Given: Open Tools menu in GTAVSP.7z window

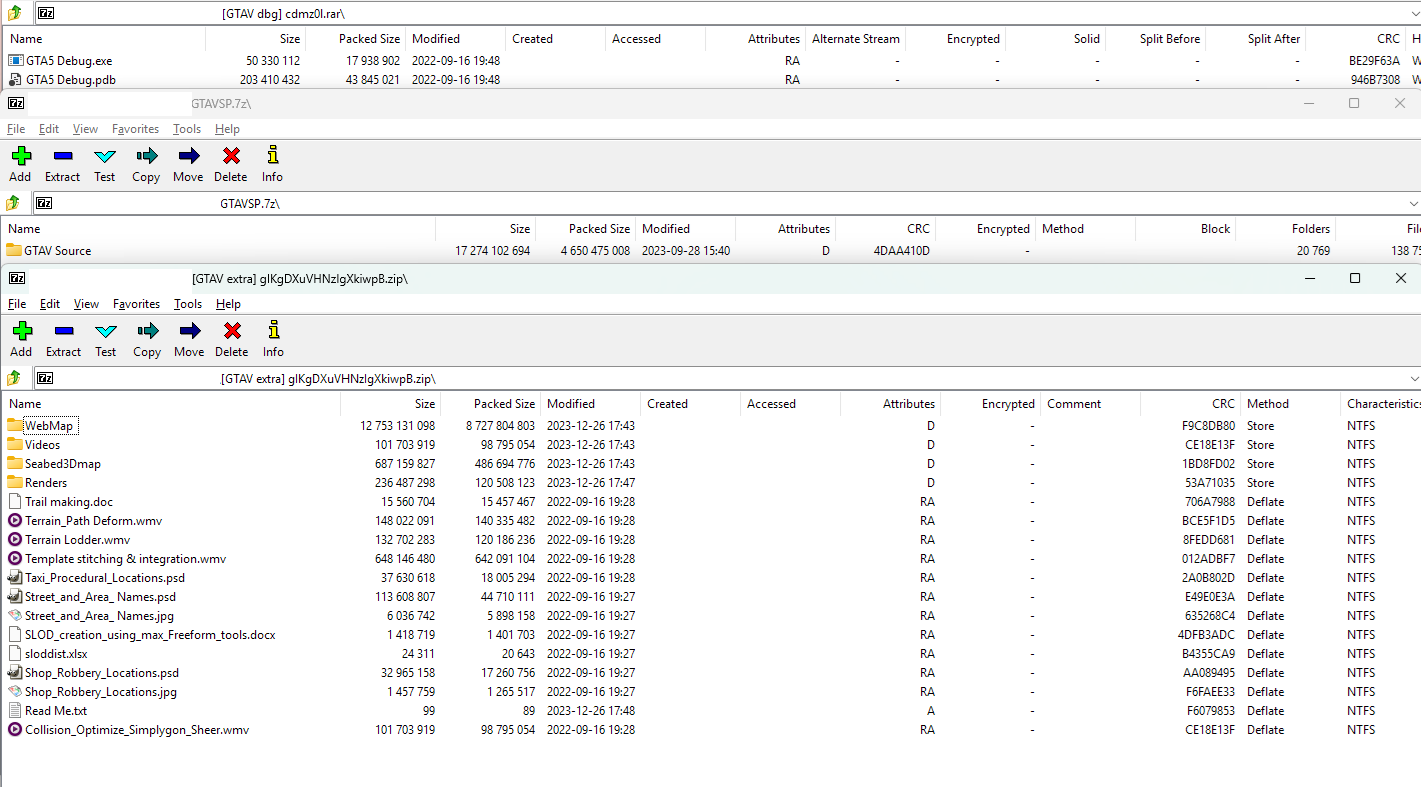Looking at the screenshot, I should tap(187, 129).
